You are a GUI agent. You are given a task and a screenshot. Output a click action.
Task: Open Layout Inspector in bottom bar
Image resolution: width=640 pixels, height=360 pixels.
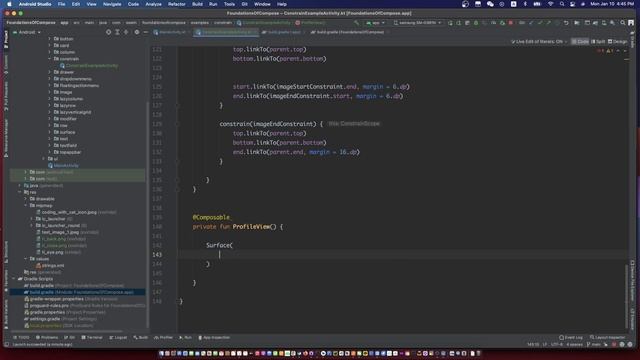607,338
